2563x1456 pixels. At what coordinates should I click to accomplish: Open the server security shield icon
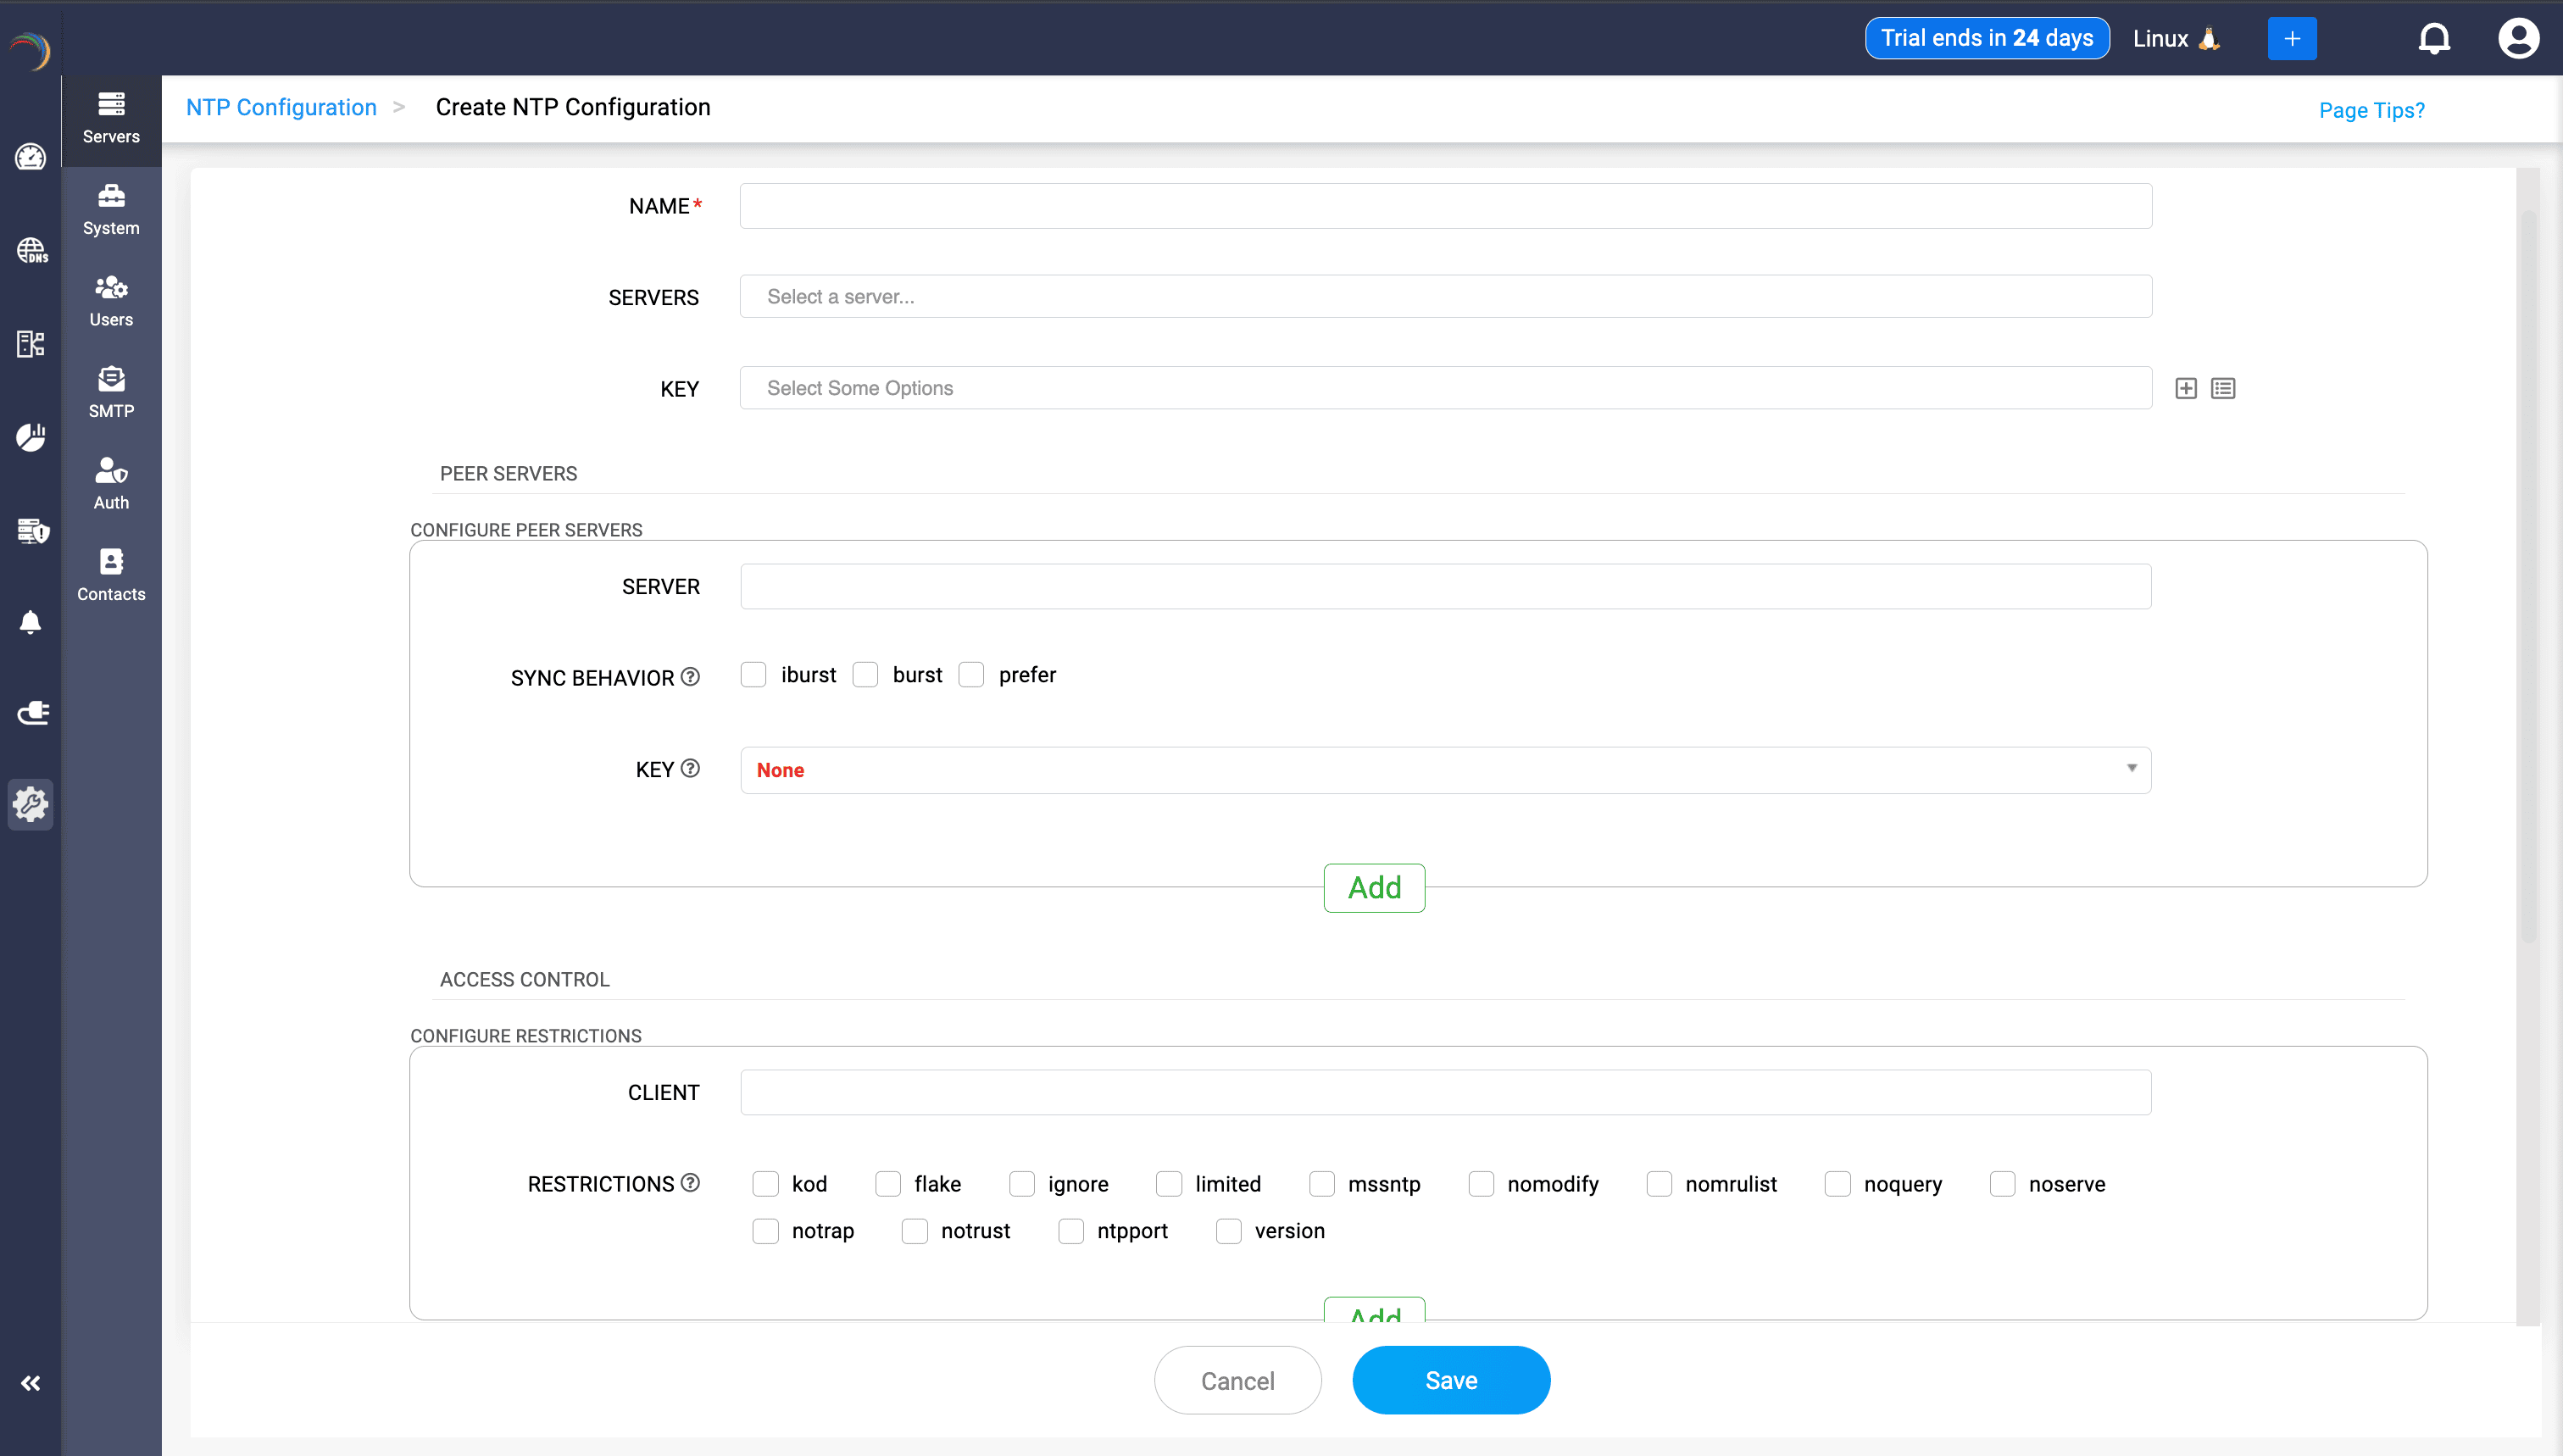click(x=33, y=531)
